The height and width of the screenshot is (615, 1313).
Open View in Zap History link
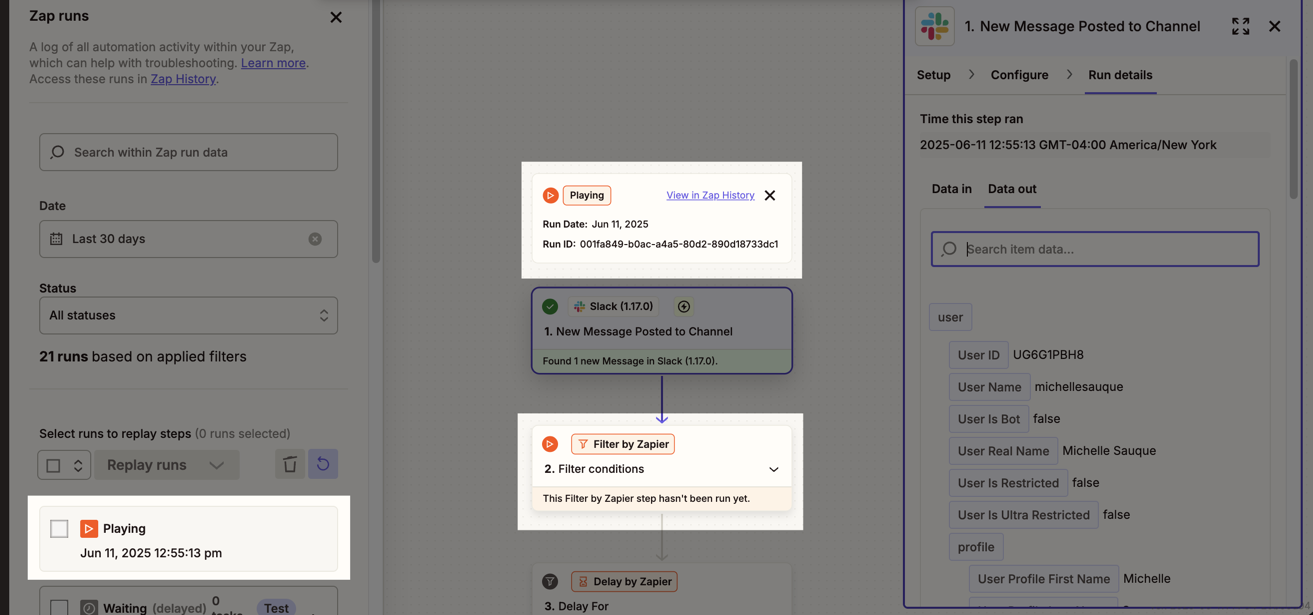pyautogui.click(x=710, y=195)
